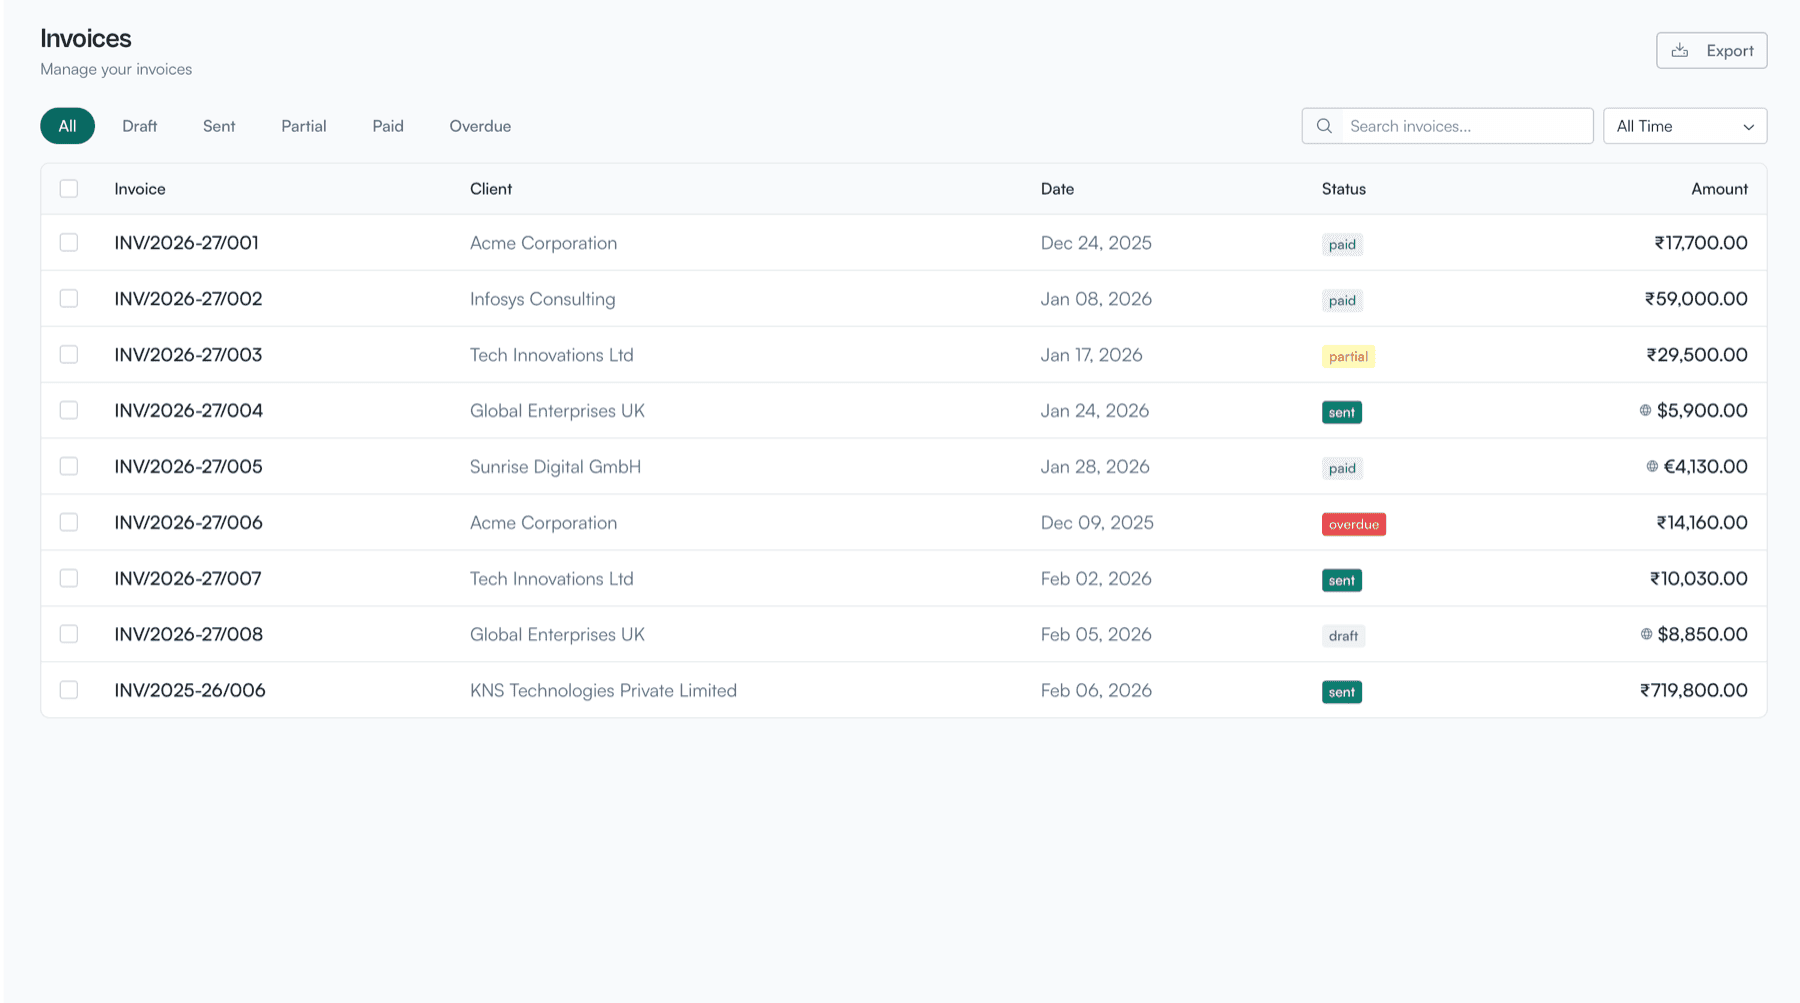Check the row checkbox for INV/2025-26/006
Viewport: 1800px width, 1003px height.
coord(68,690)
